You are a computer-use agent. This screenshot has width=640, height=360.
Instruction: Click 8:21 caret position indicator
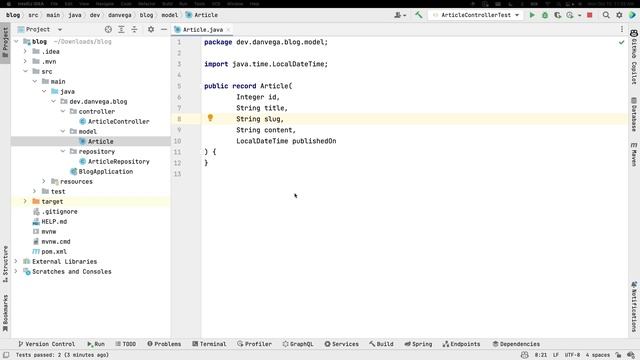tap(541, 355)
